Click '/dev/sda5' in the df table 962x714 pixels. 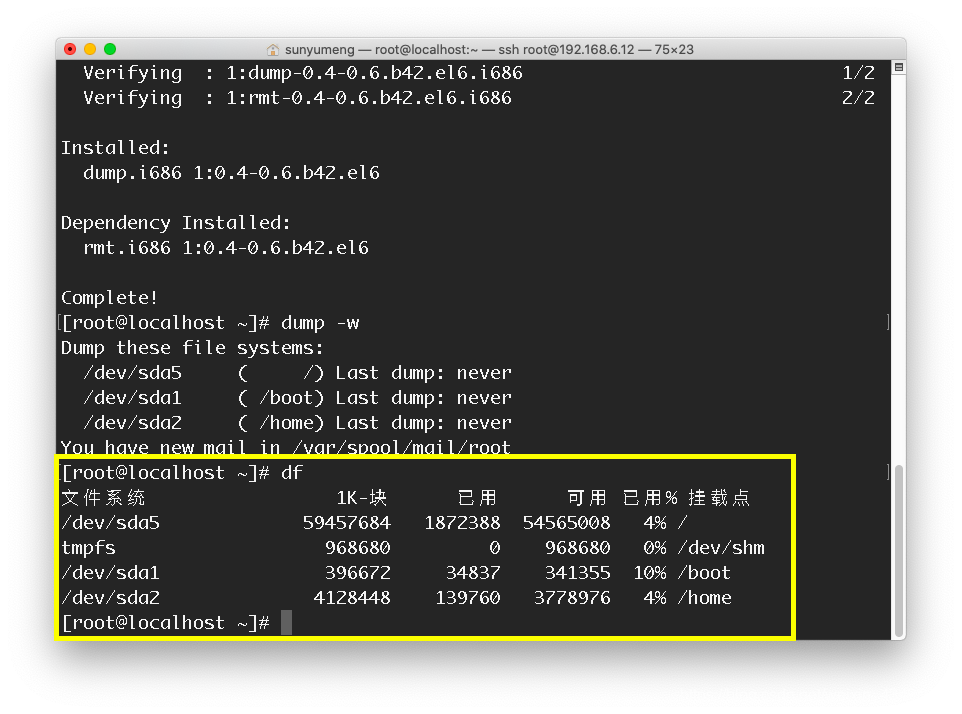[x=110, y=523]
